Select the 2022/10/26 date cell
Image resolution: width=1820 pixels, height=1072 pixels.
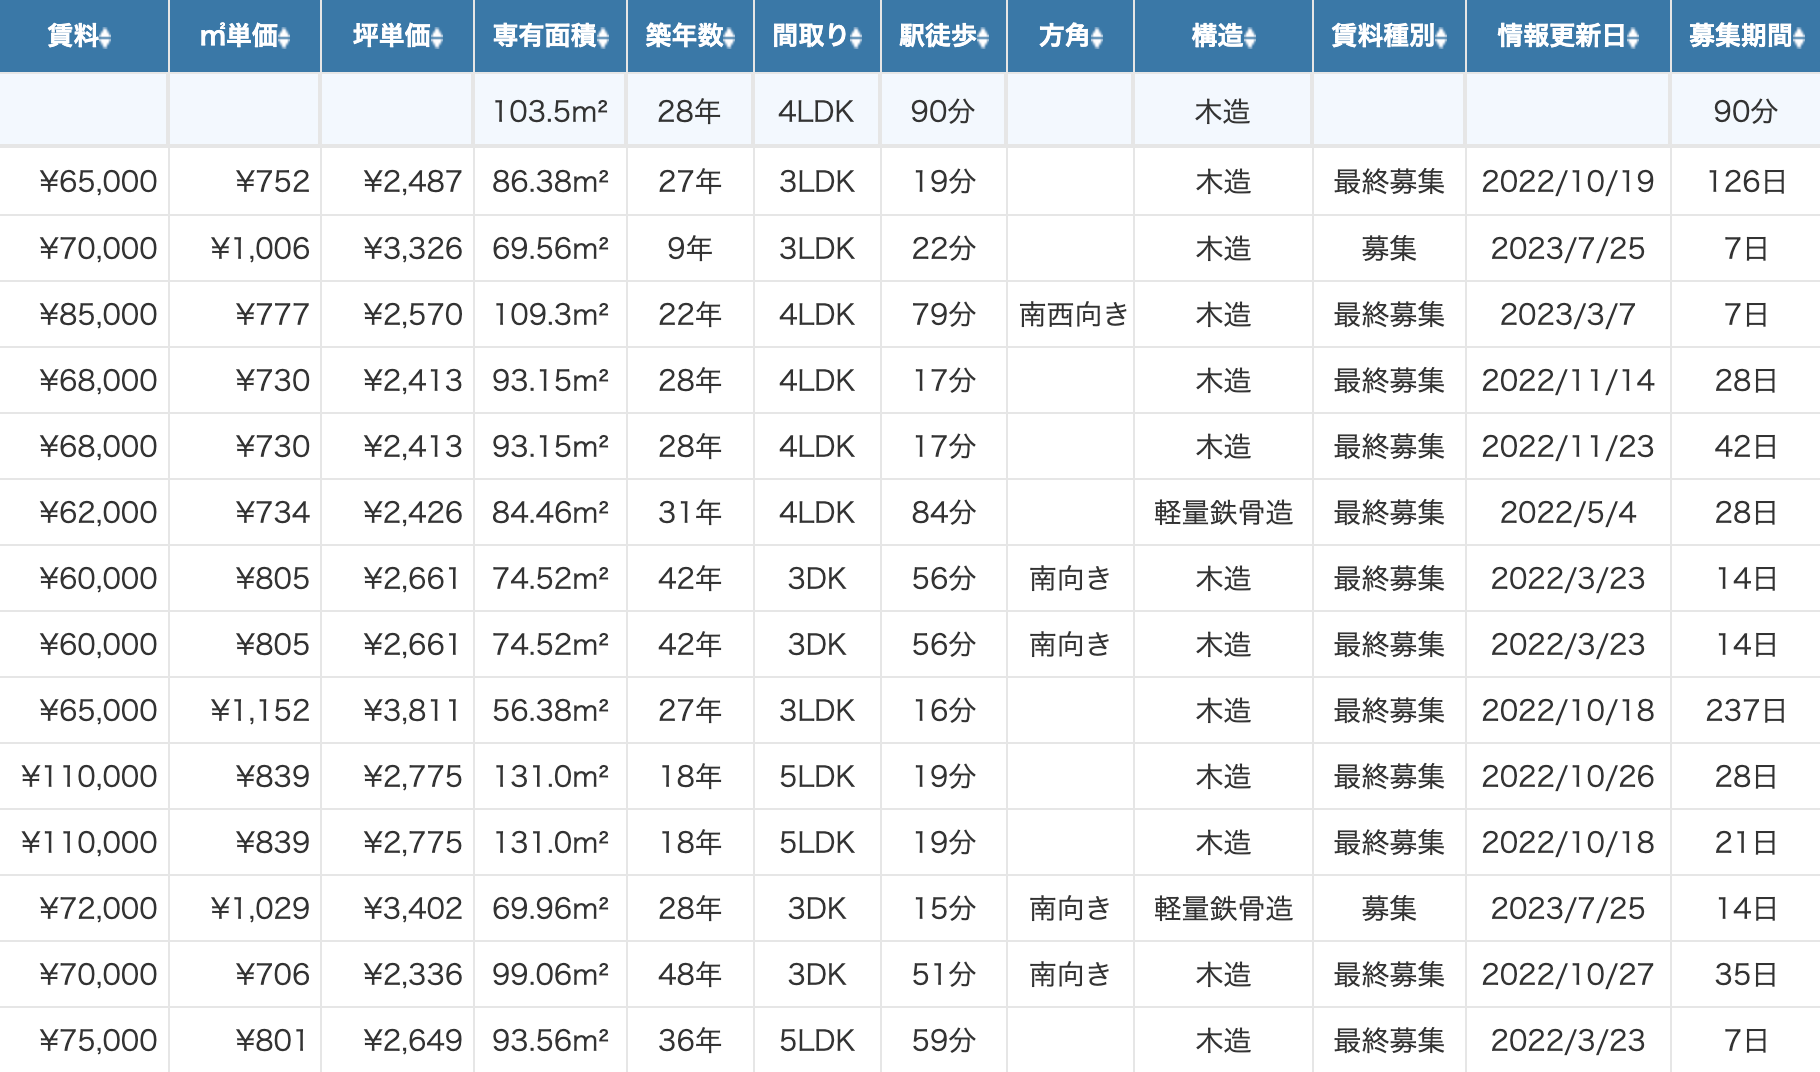pos(1568,776)
